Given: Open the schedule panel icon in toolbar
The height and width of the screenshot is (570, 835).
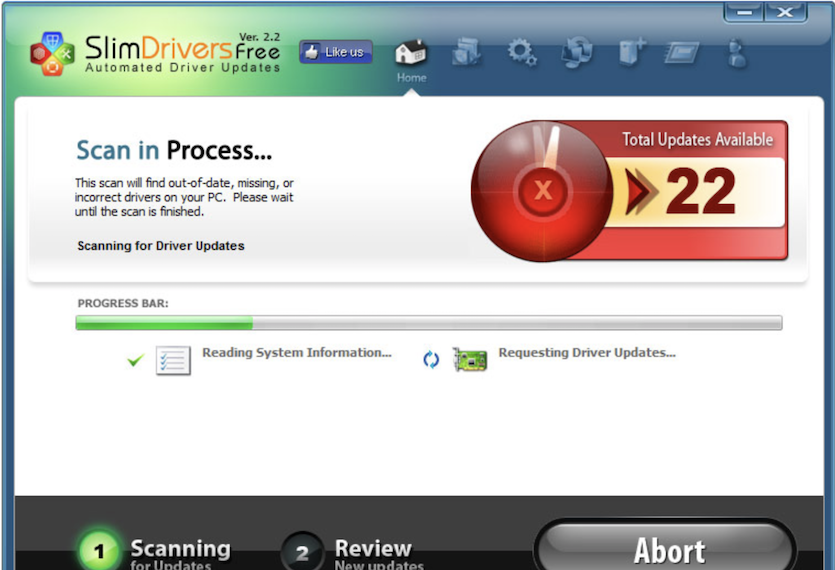Looking at the screenshot, I should pyautogui.click(x=682, y=53).
